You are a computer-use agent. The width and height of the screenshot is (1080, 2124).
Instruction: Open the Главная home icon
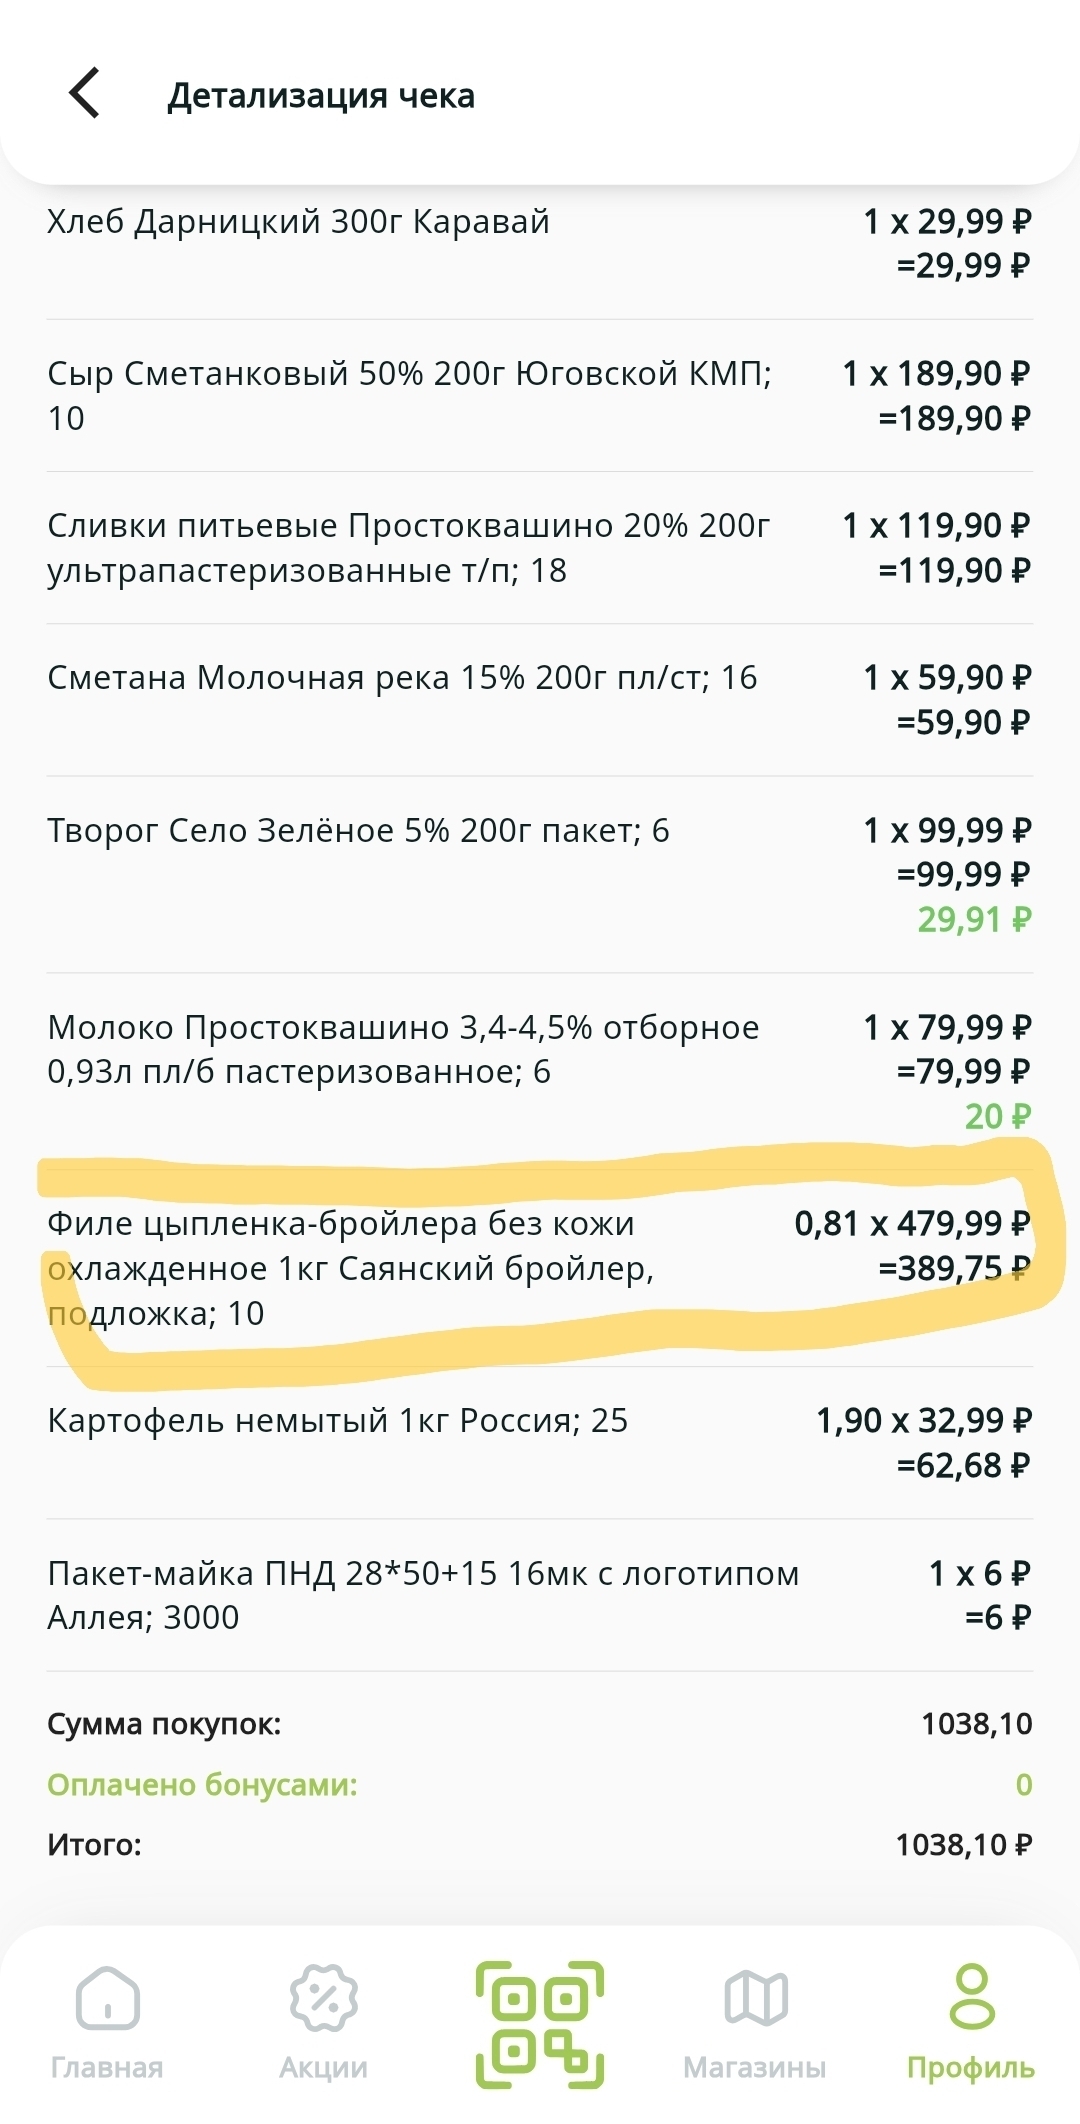[107, 1998]
